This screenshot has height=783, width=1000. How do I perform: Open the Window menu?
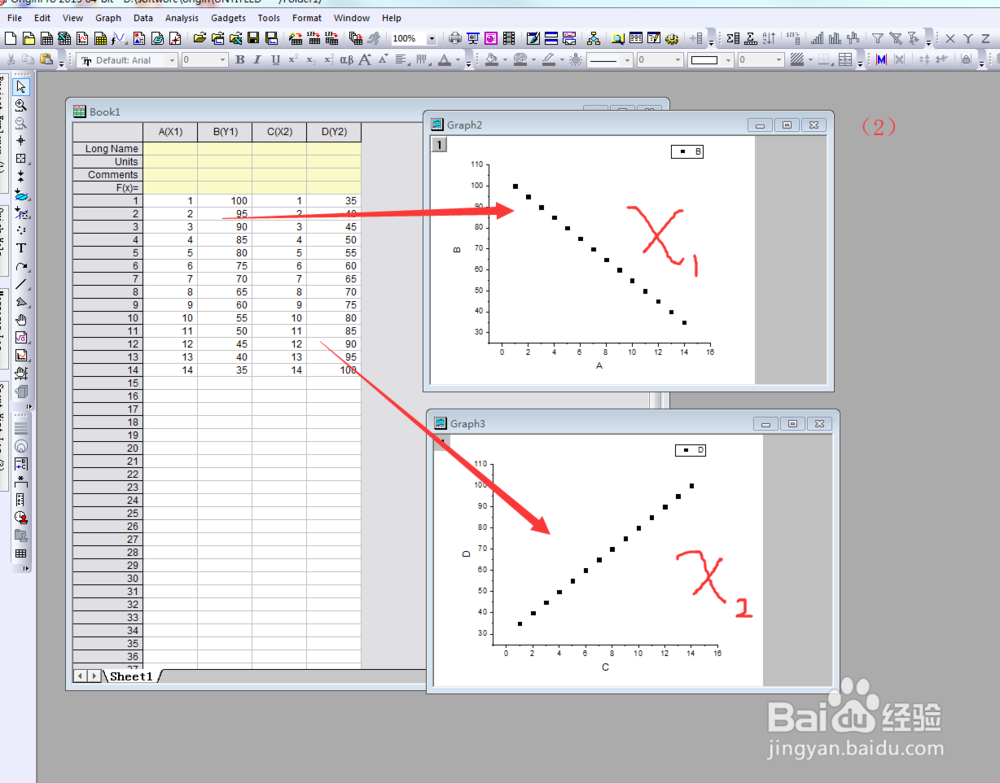point(351,18)
